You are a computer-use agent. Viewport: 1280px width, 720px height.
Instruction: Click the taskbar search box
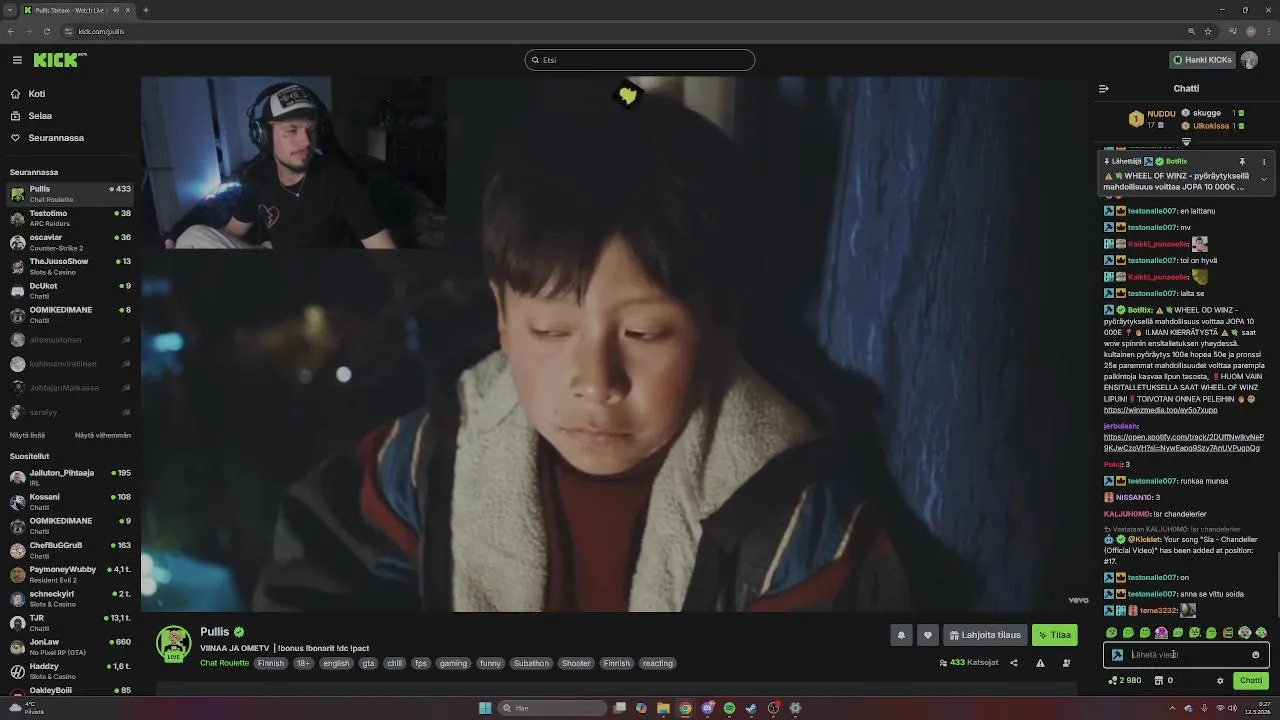pyautogui.click(x=552, y=708)
